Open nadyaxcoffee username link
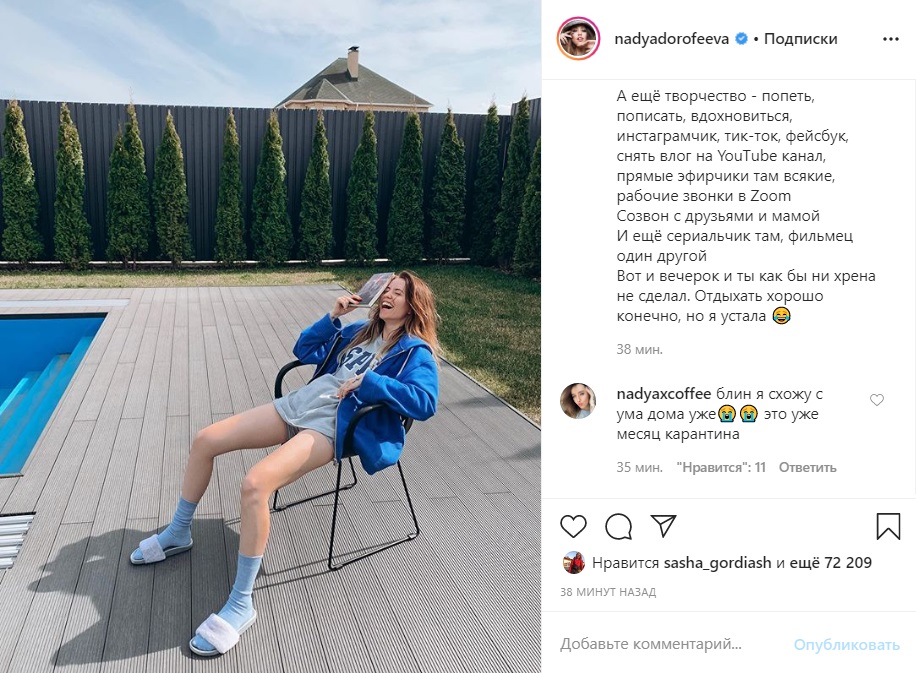This screenshot has width=916, height=673. pos(664,394)
